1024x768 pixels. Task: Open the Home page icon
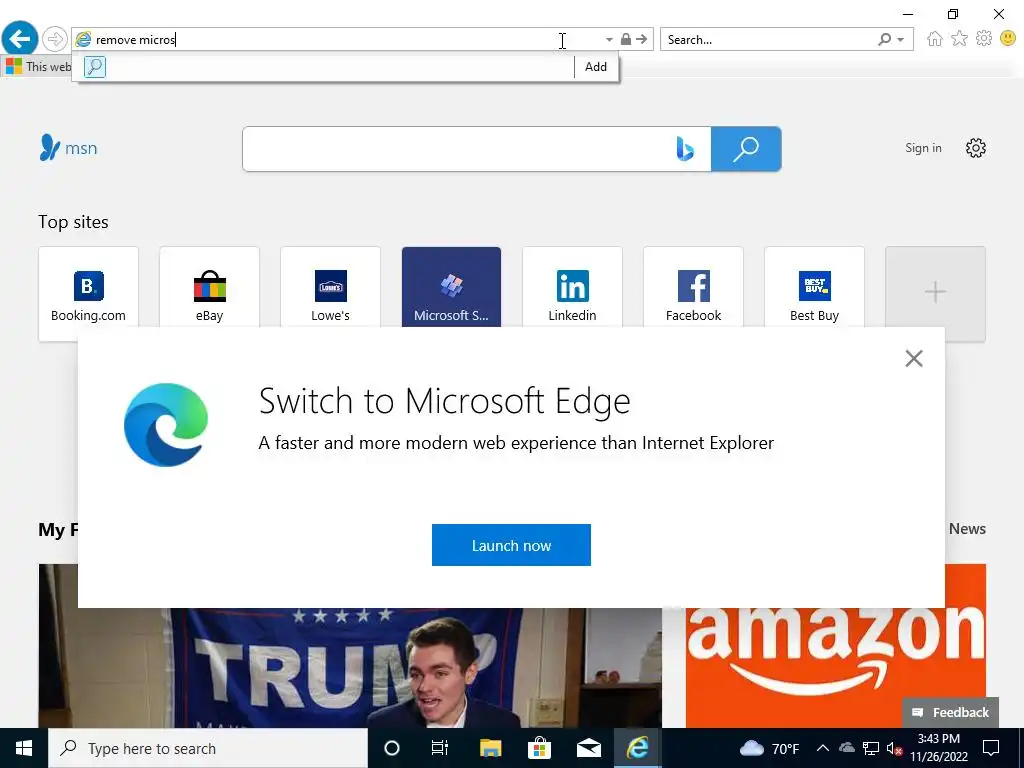(935, 39)
